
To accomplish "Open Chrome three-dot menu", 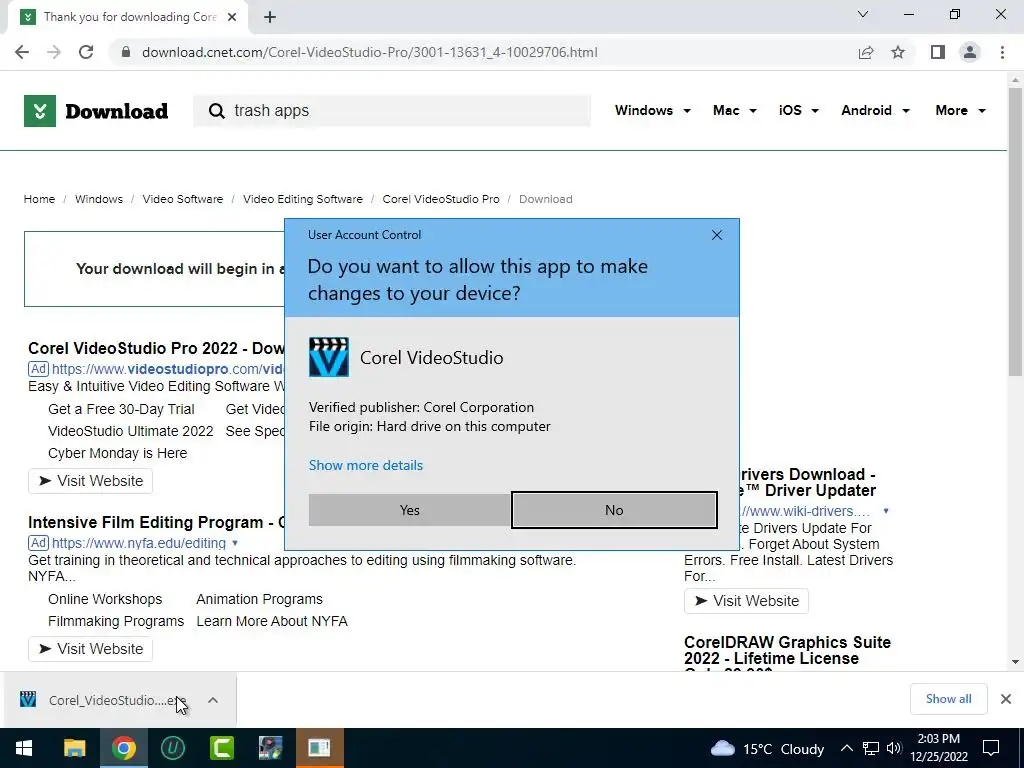I will tap(1002, 52).
